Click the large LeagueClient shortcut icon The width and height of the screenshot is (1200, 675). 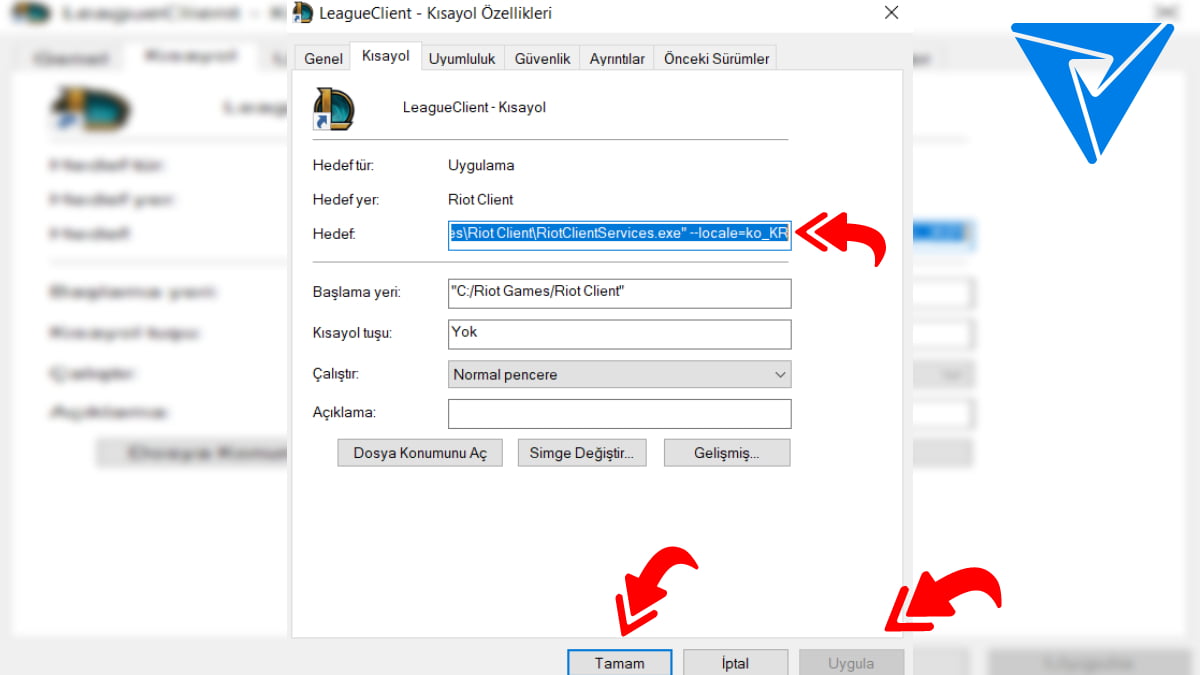(332, 108)
